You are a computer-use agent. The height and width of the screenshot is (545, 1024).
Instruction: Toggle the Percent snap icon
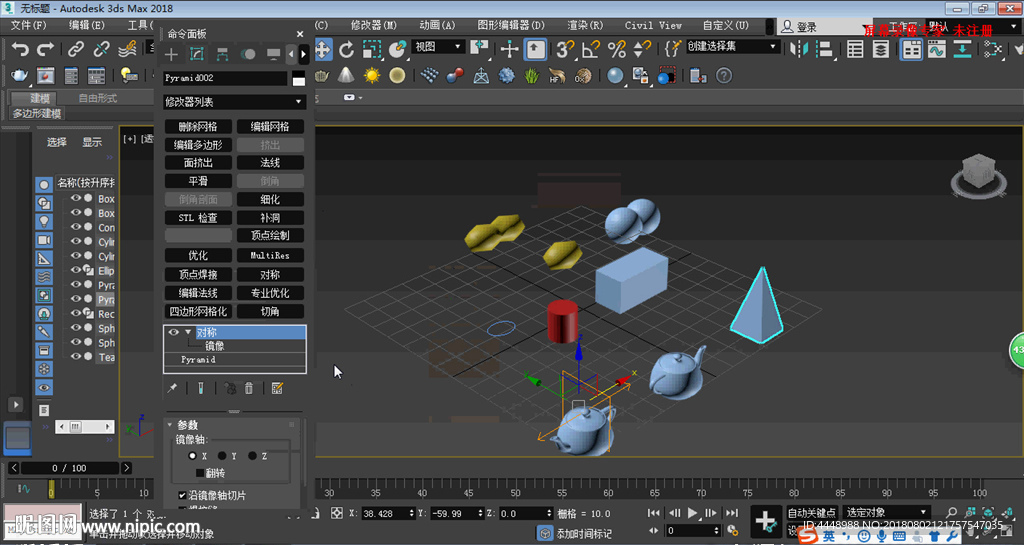coord(616,49)
